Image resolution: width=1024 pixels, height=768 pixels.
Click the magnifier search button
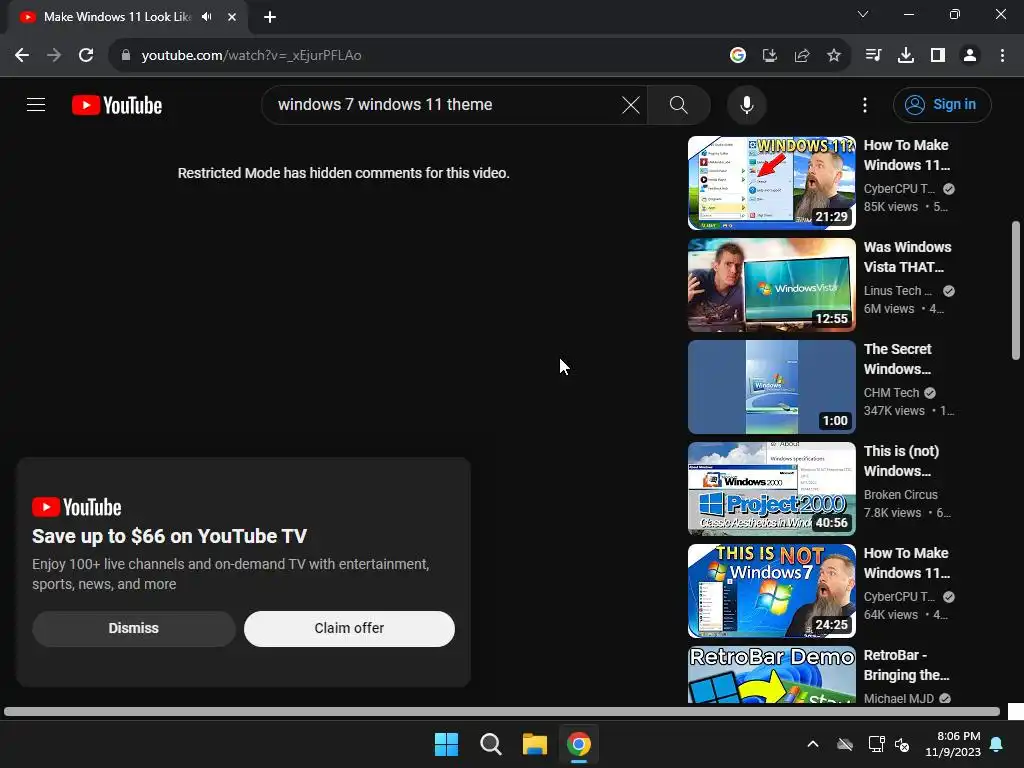pyautogui.click(x=679, y=104)
